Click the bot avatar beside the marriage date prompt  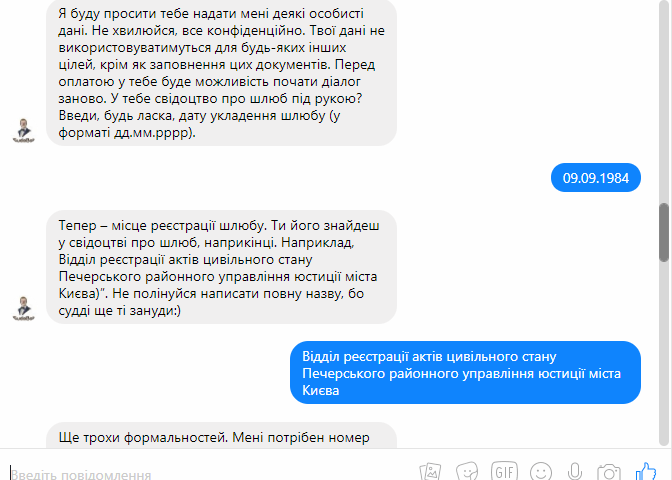[x=24, y=131]
